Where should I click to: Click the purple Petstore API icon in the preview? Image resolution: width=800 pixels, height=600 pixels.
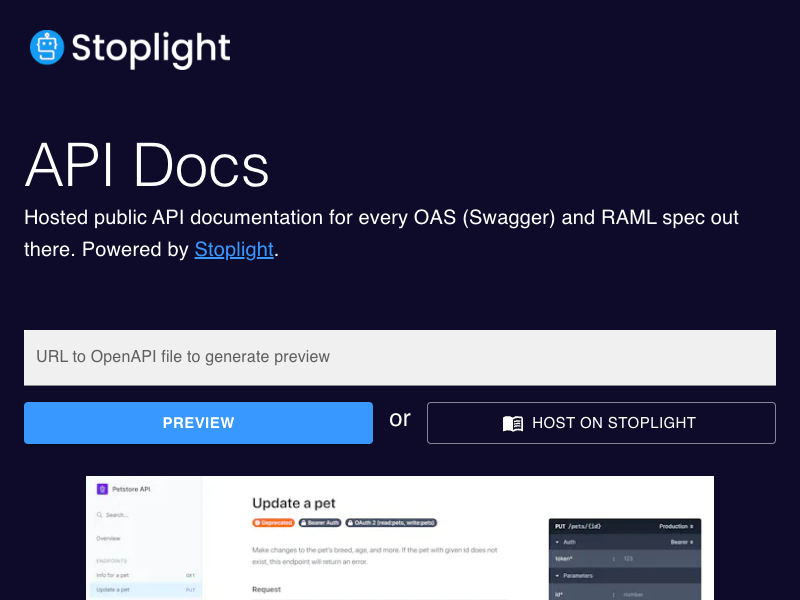pyautogui.click(x=102, y=489)
